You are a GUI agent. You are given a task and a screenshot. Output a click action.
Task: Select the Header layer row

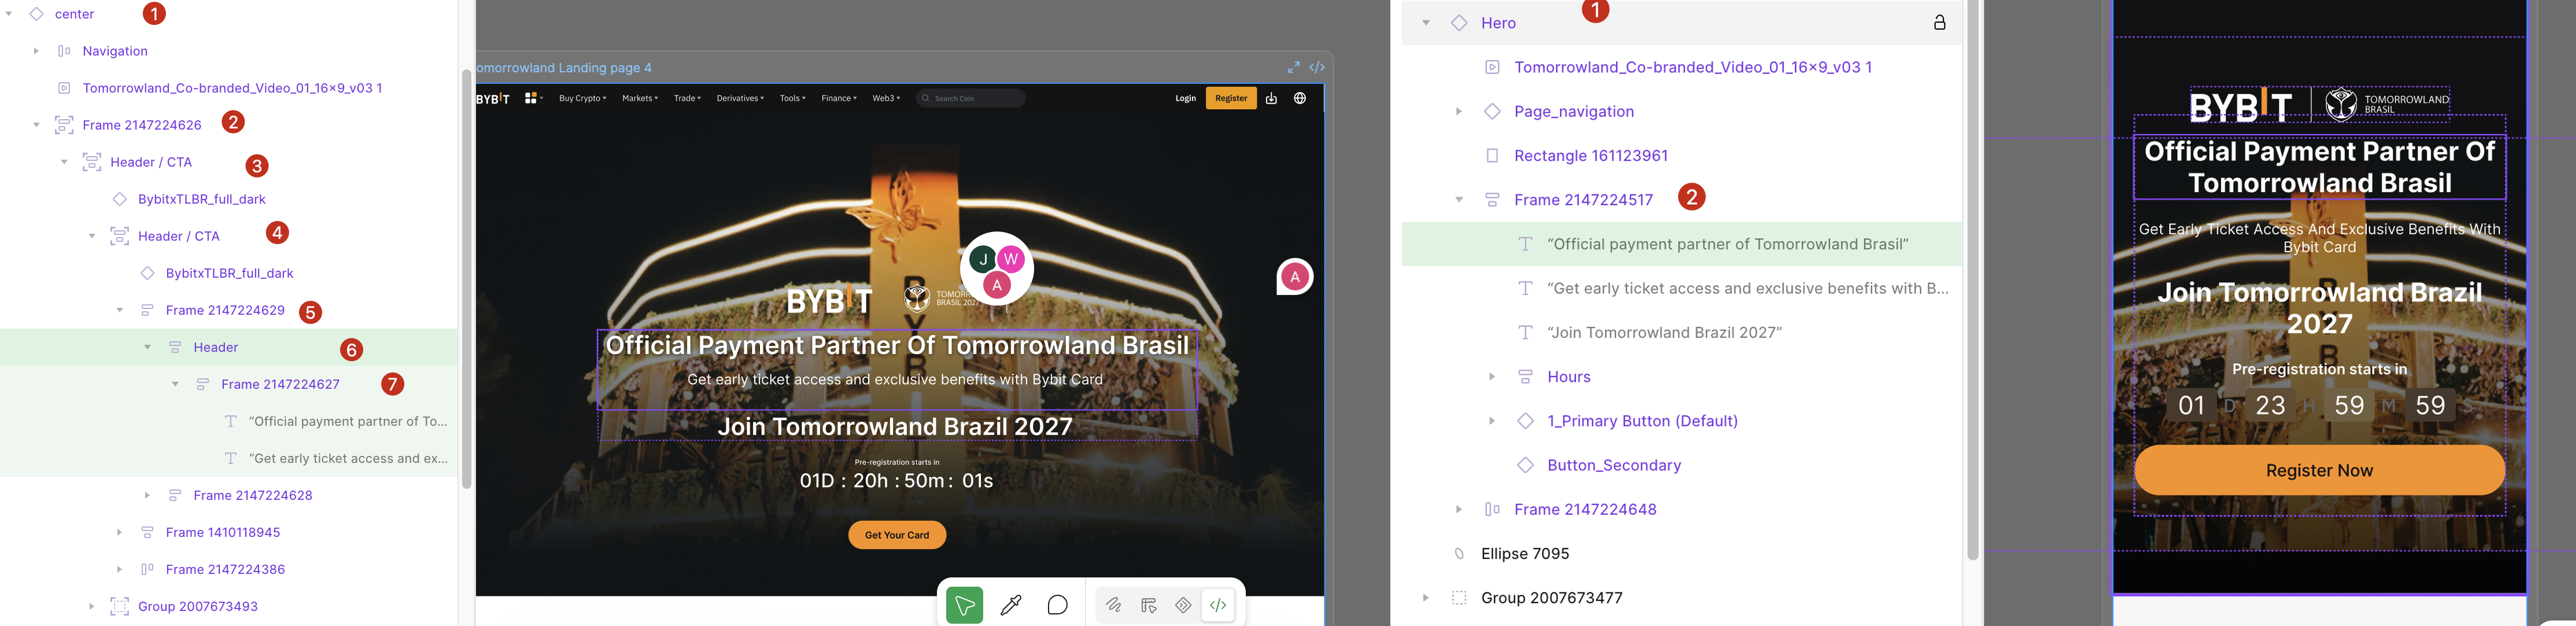[x=229, y=347]
